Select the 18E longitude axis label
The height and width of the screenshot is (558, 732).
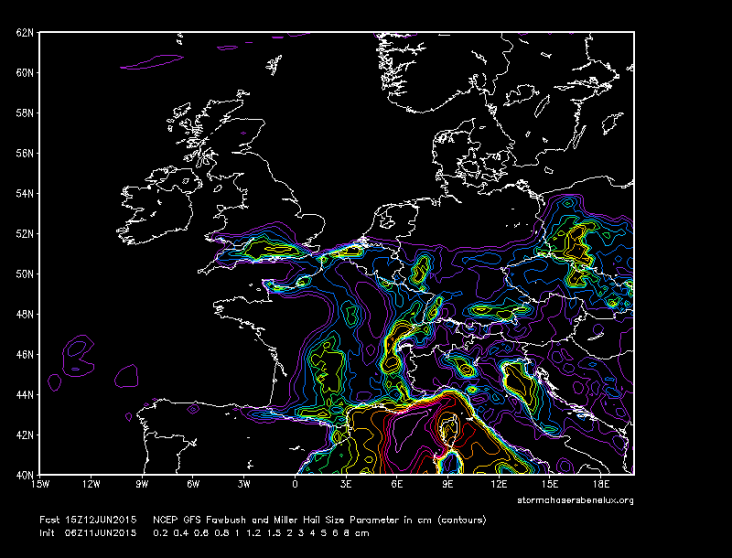click(600, 484)
